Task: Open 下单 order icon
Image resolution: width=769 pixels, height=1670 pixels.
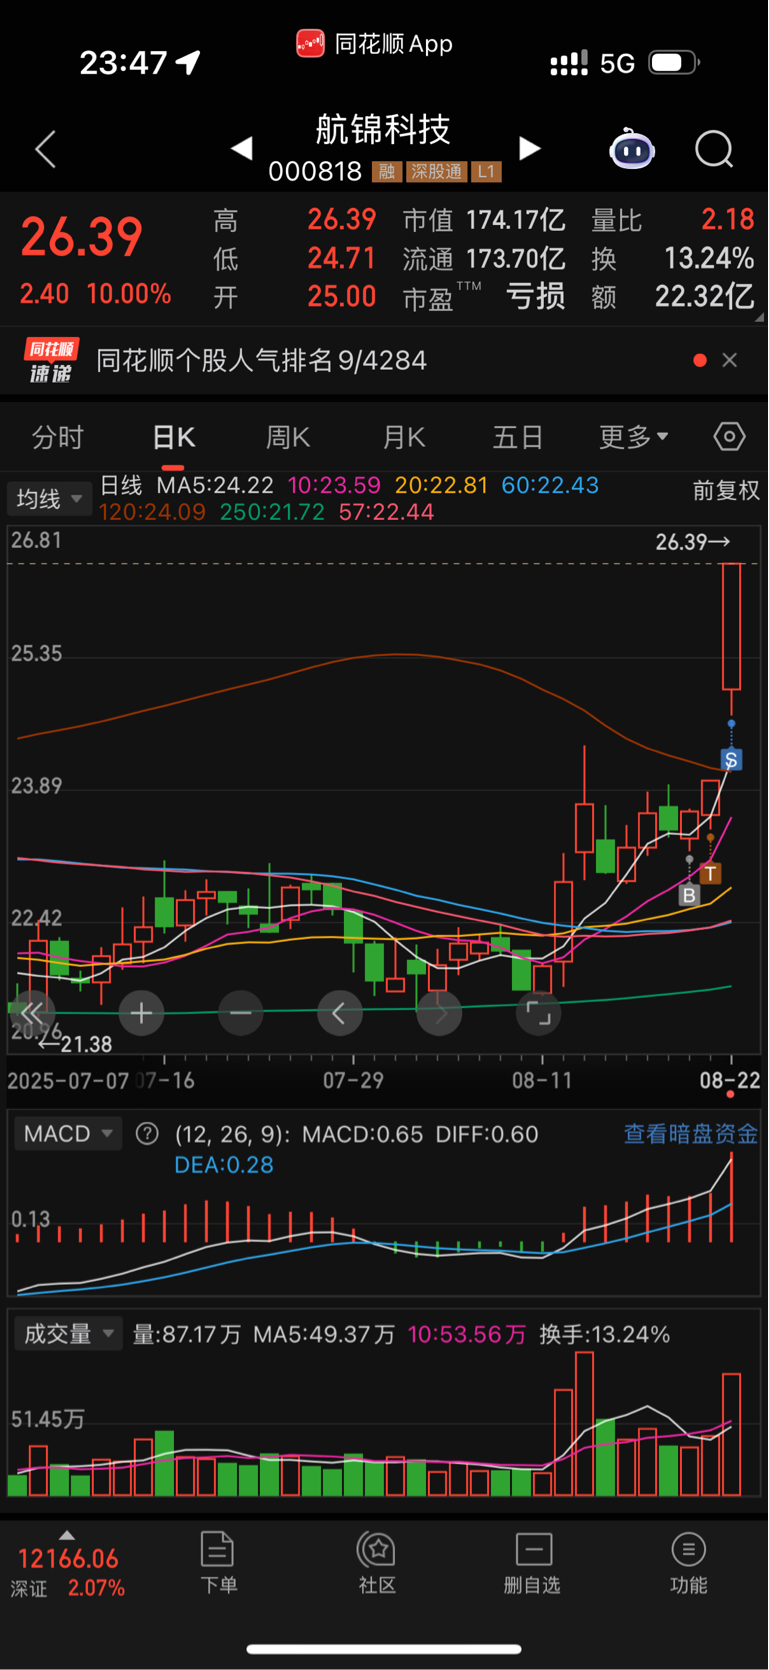Action: pos(218,1563)
